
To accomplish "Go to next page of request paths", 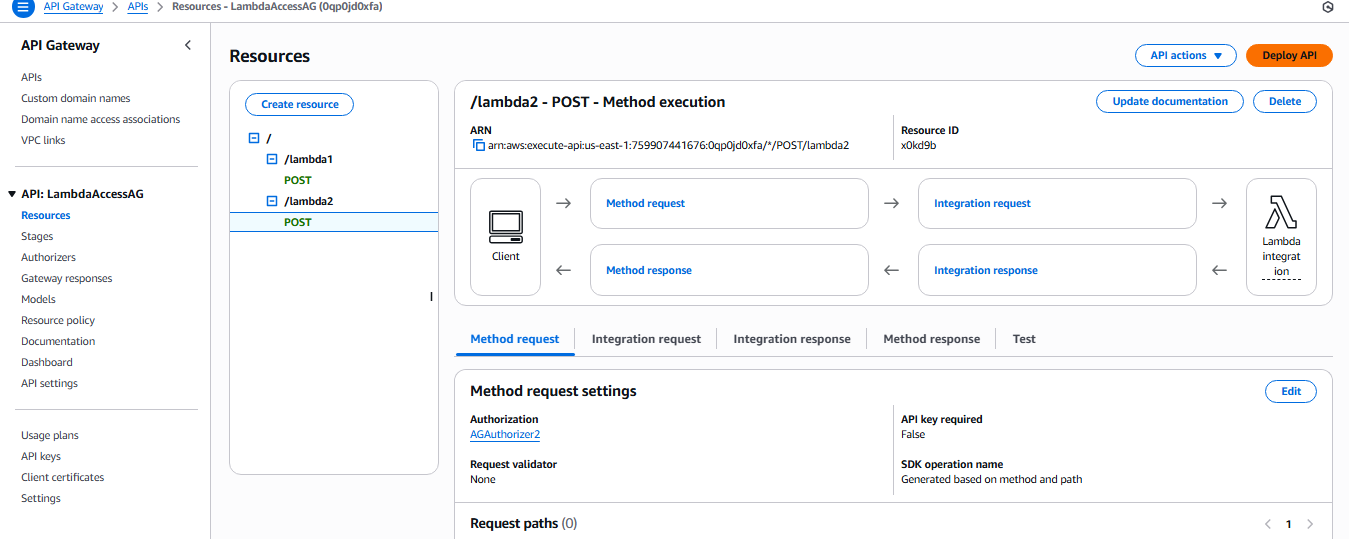I will 1310,524.
